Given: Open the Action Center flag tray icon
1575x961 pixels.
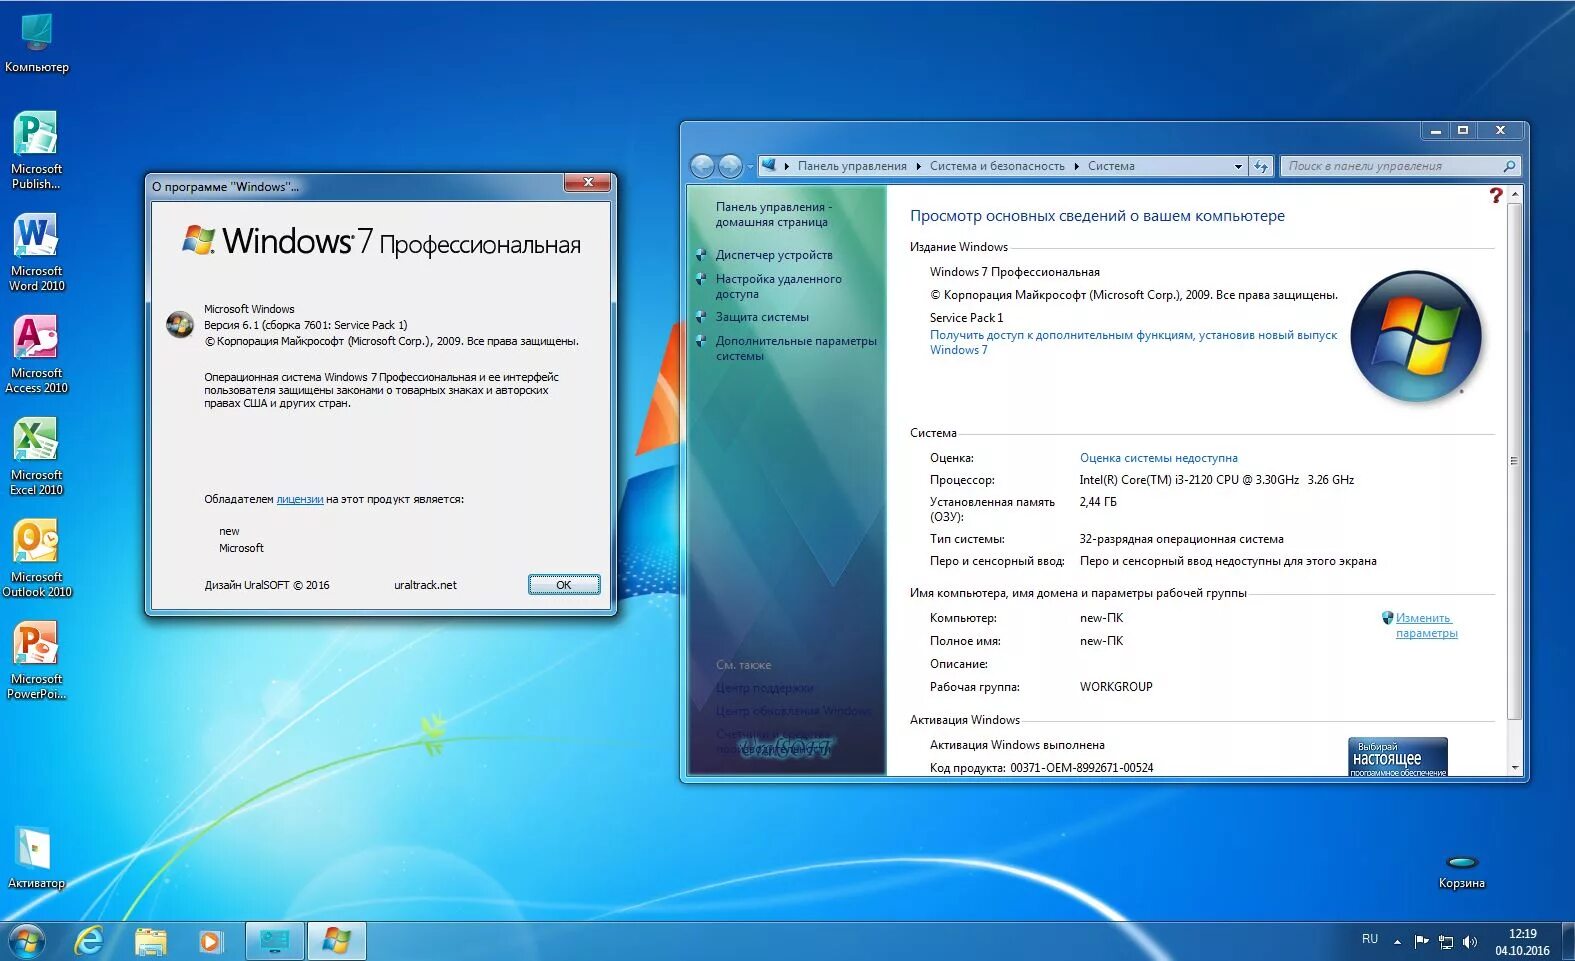Looking at the screenshot, I should pos(1421,941).
